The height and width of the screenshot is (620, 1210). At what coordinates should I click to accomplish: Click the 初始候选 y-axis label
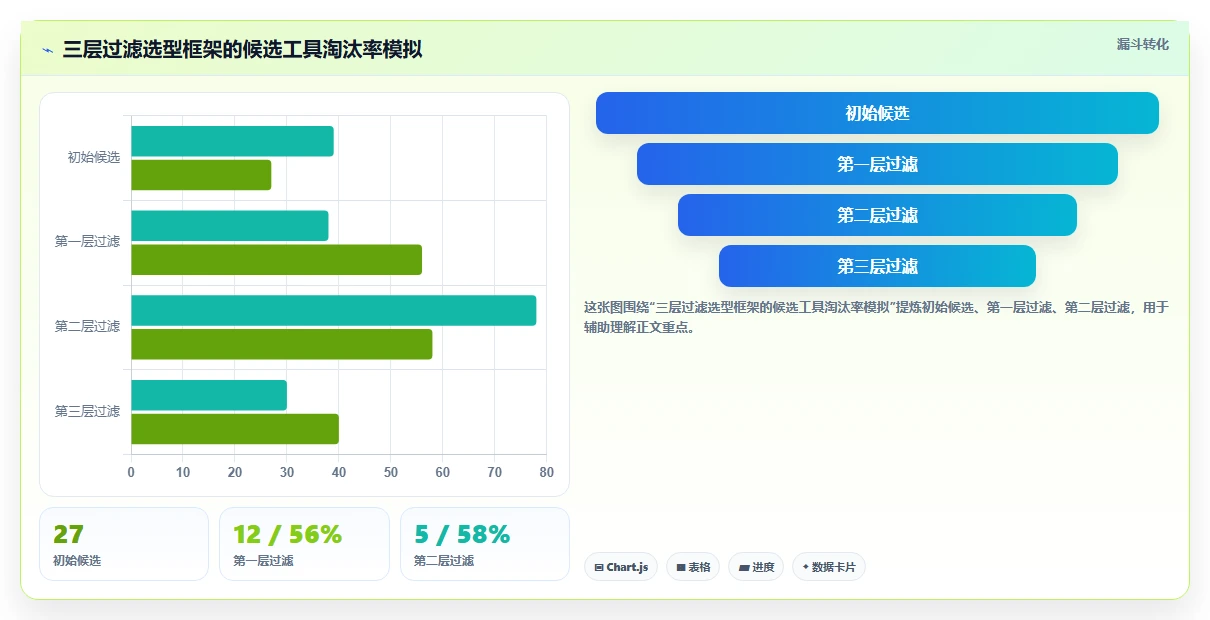(94, 157)
